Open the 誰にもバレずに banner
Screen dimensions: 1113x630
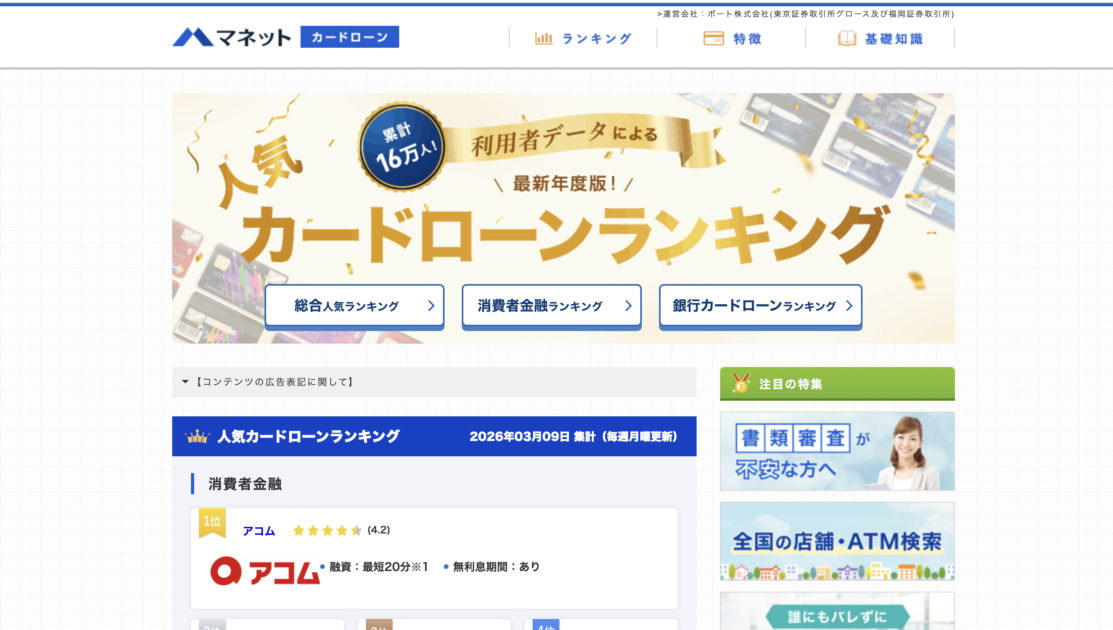coord(837,611)
